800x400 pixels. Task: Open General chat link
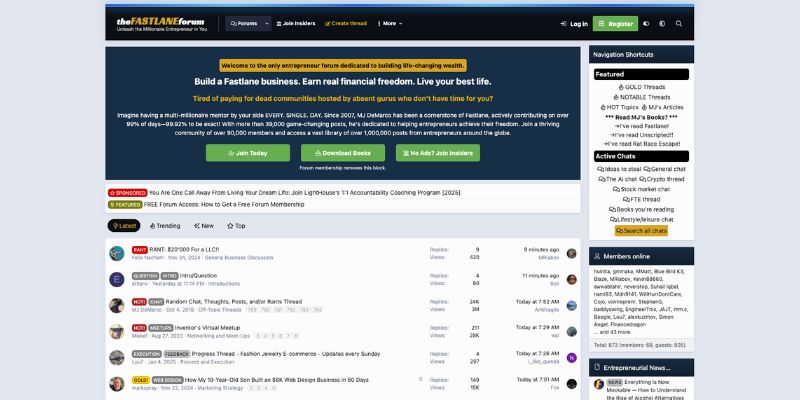[664, 169]
